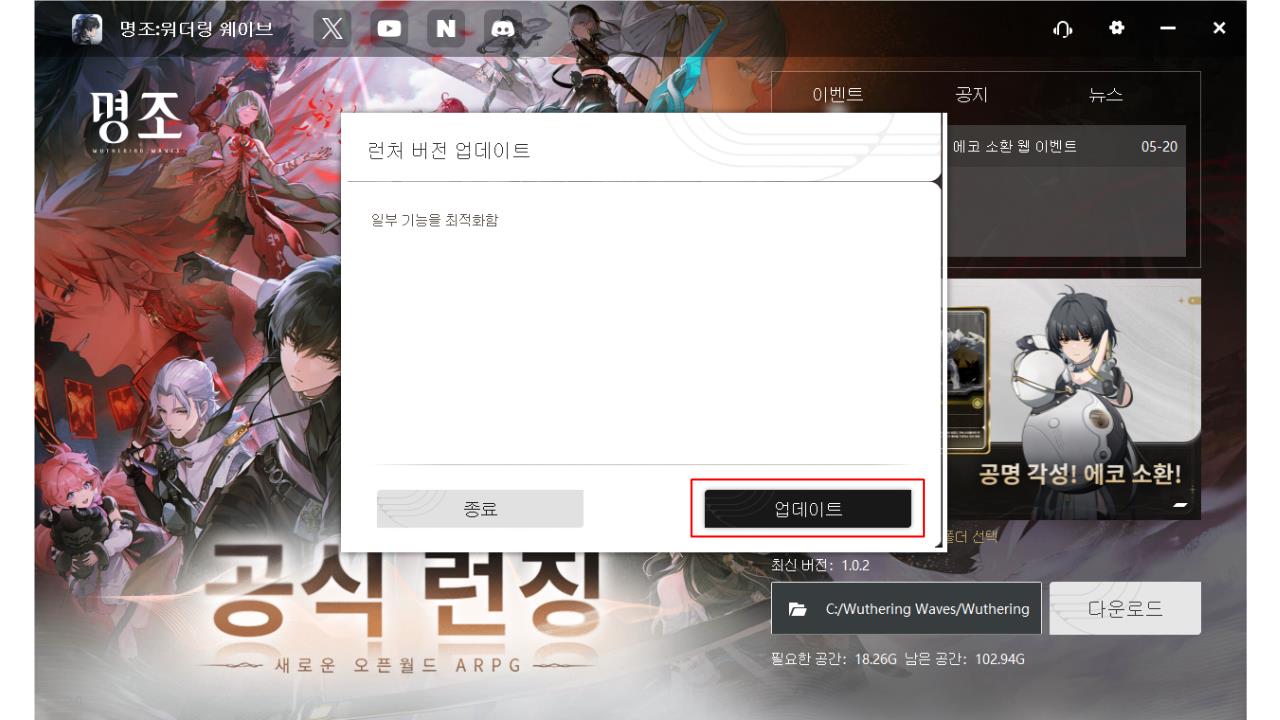
Task: Open the Discord community icon
Action: (501, 28)
